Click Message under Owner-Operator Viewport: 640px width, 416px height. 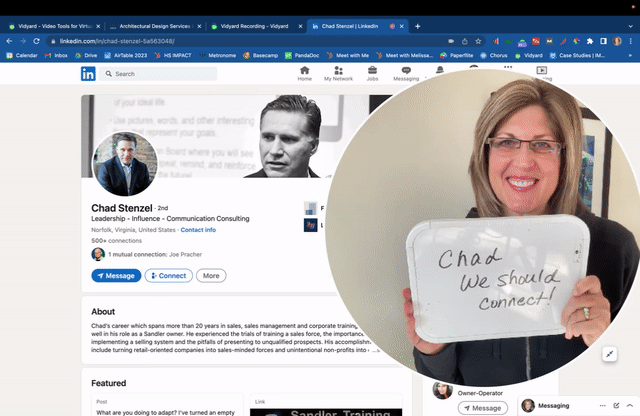(483, 408)
